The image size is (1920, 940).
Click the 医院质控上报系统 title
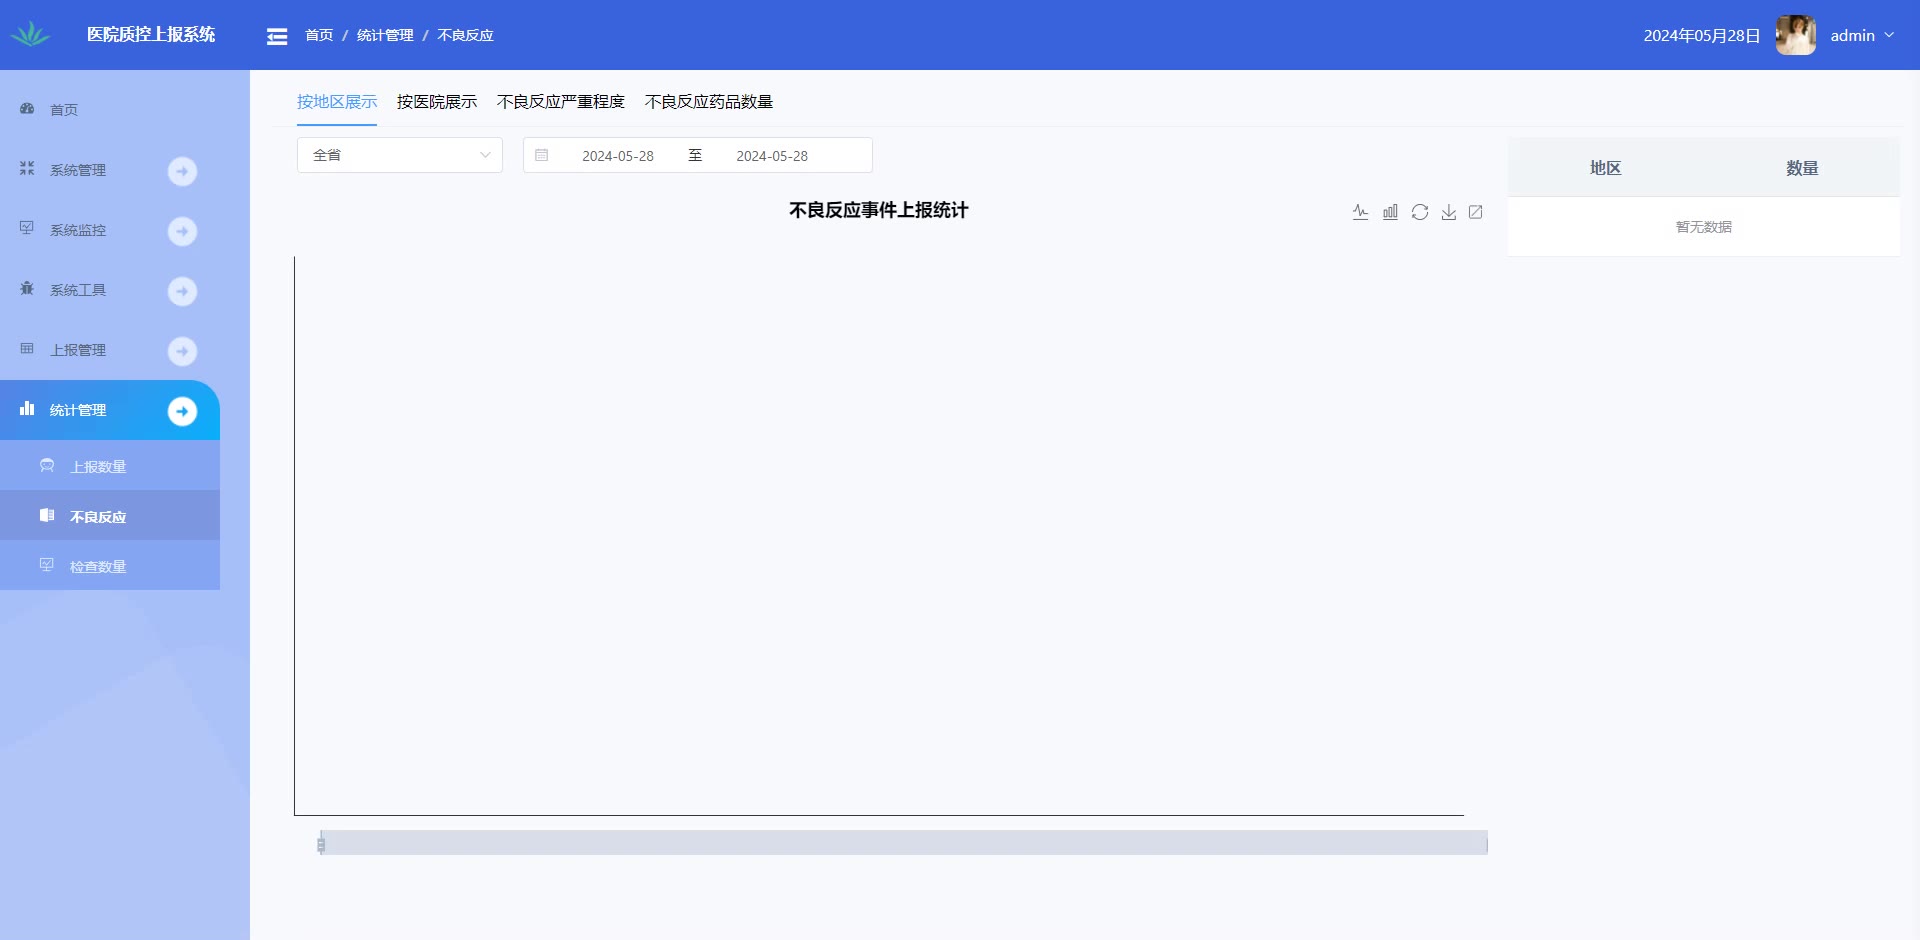tap(151, 34)
